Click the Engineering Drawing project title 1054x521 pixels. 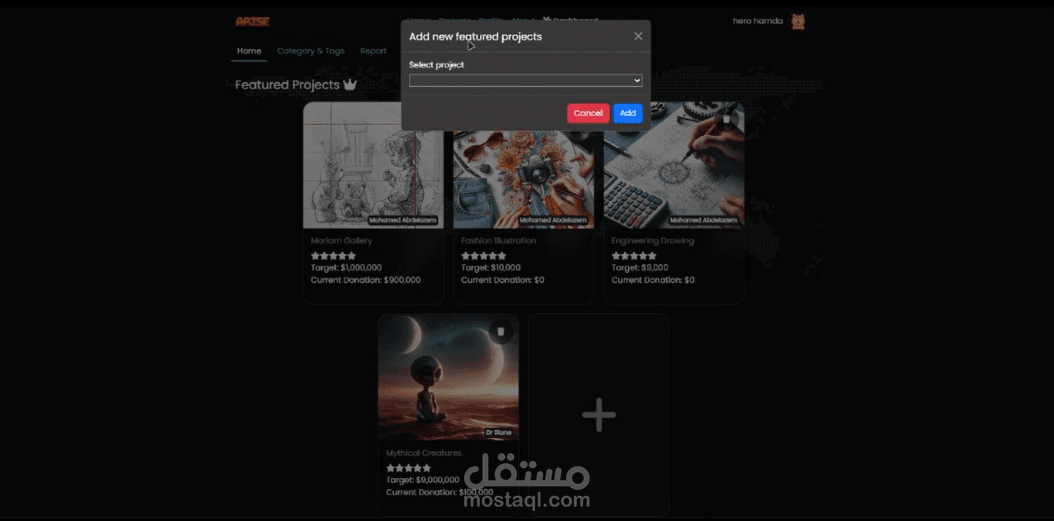pyautogui.click(x=653, y=241)
